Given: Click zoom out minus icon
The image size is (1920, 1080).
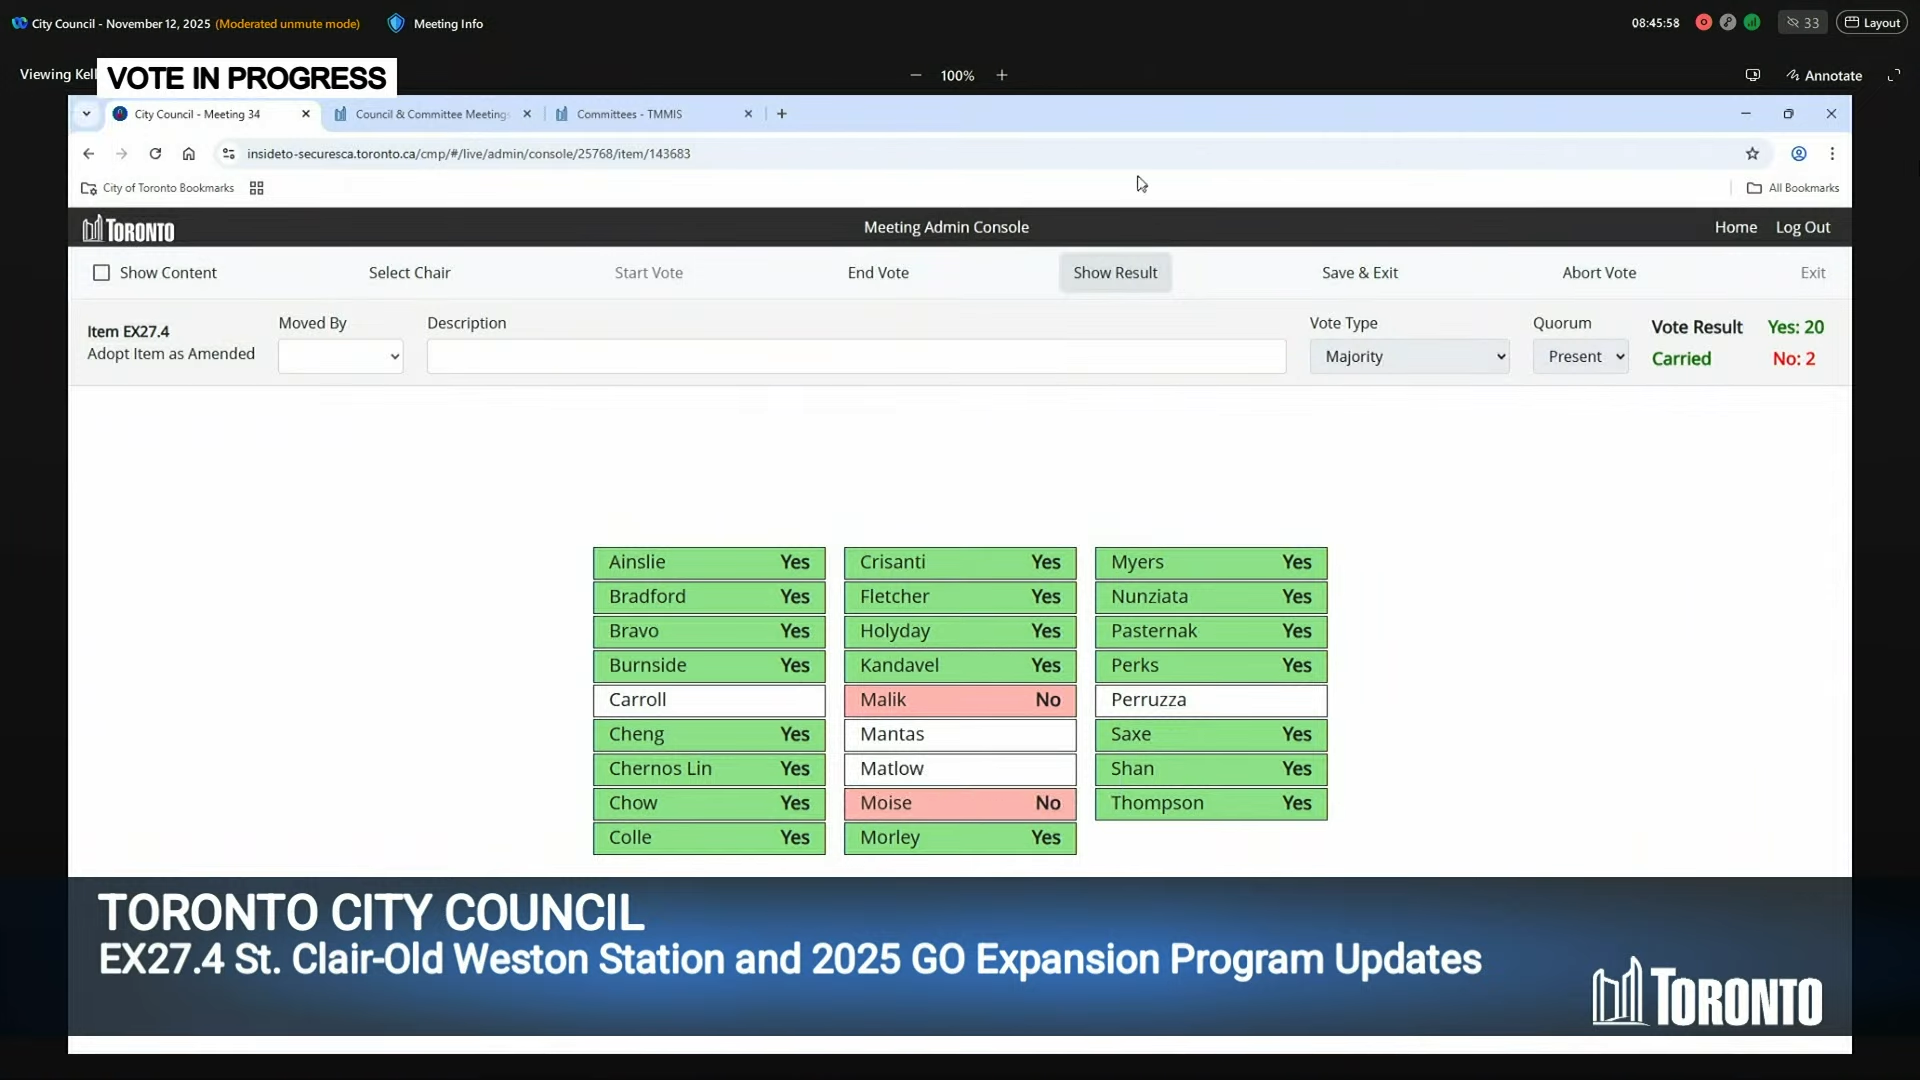Looking at the screenshot, I should coord(915,76).
